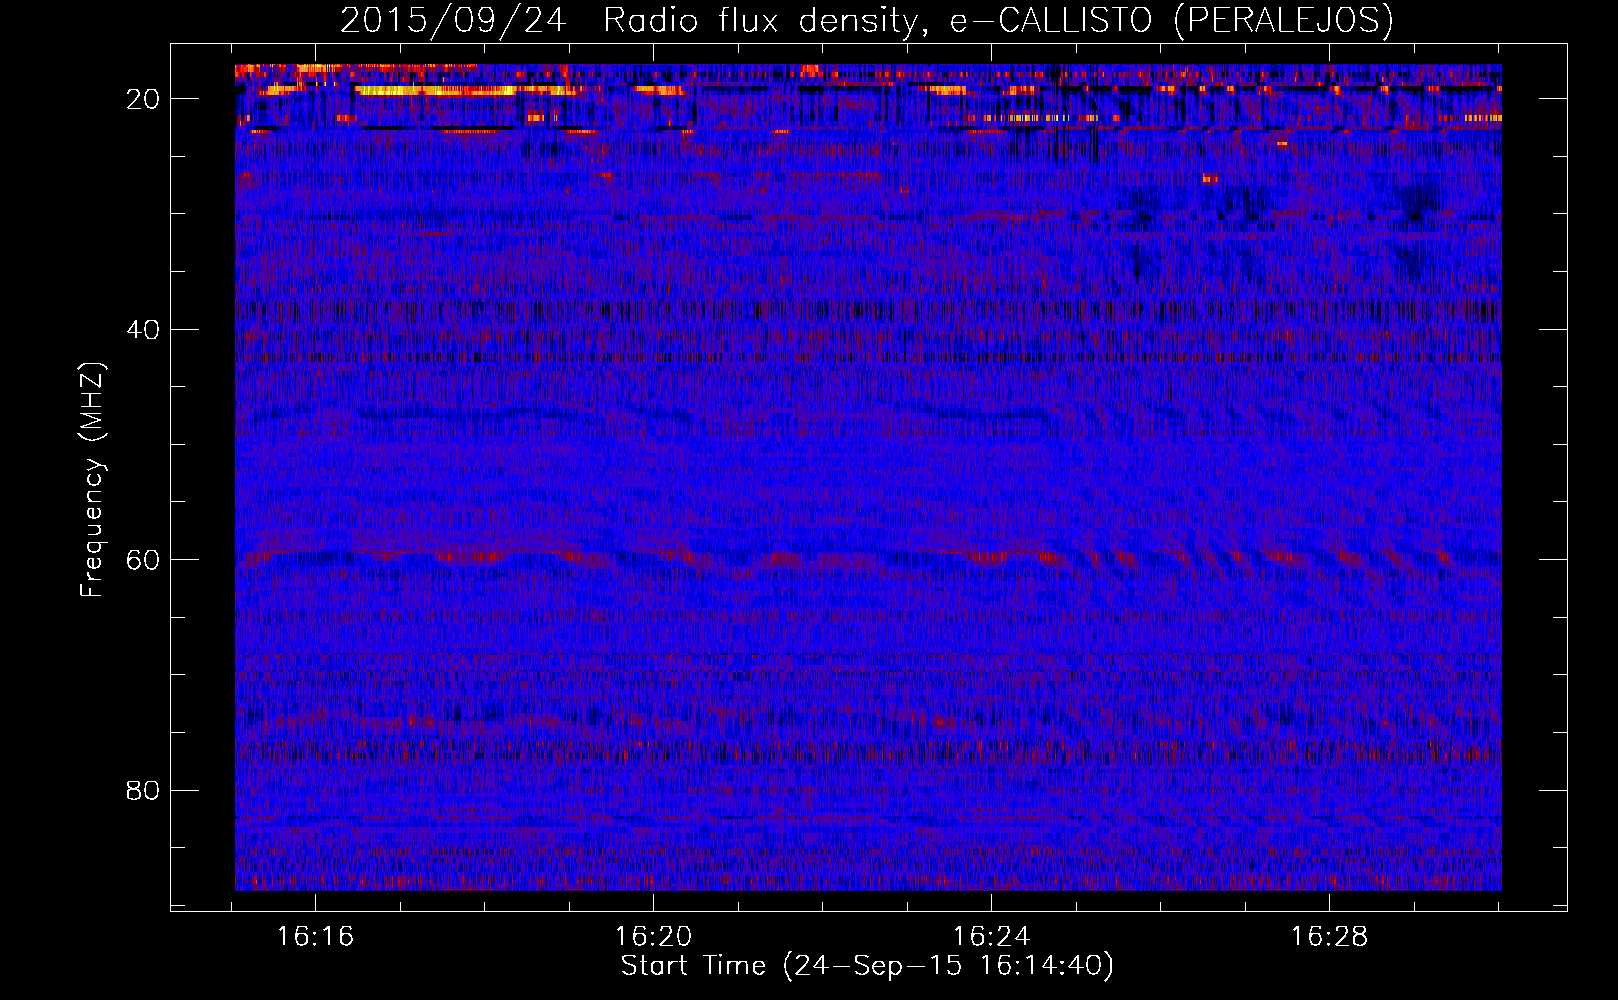Click the red horizontal band at 60 MHz
This screenshot has width=1618, height=1000.
tap(868, 558)
